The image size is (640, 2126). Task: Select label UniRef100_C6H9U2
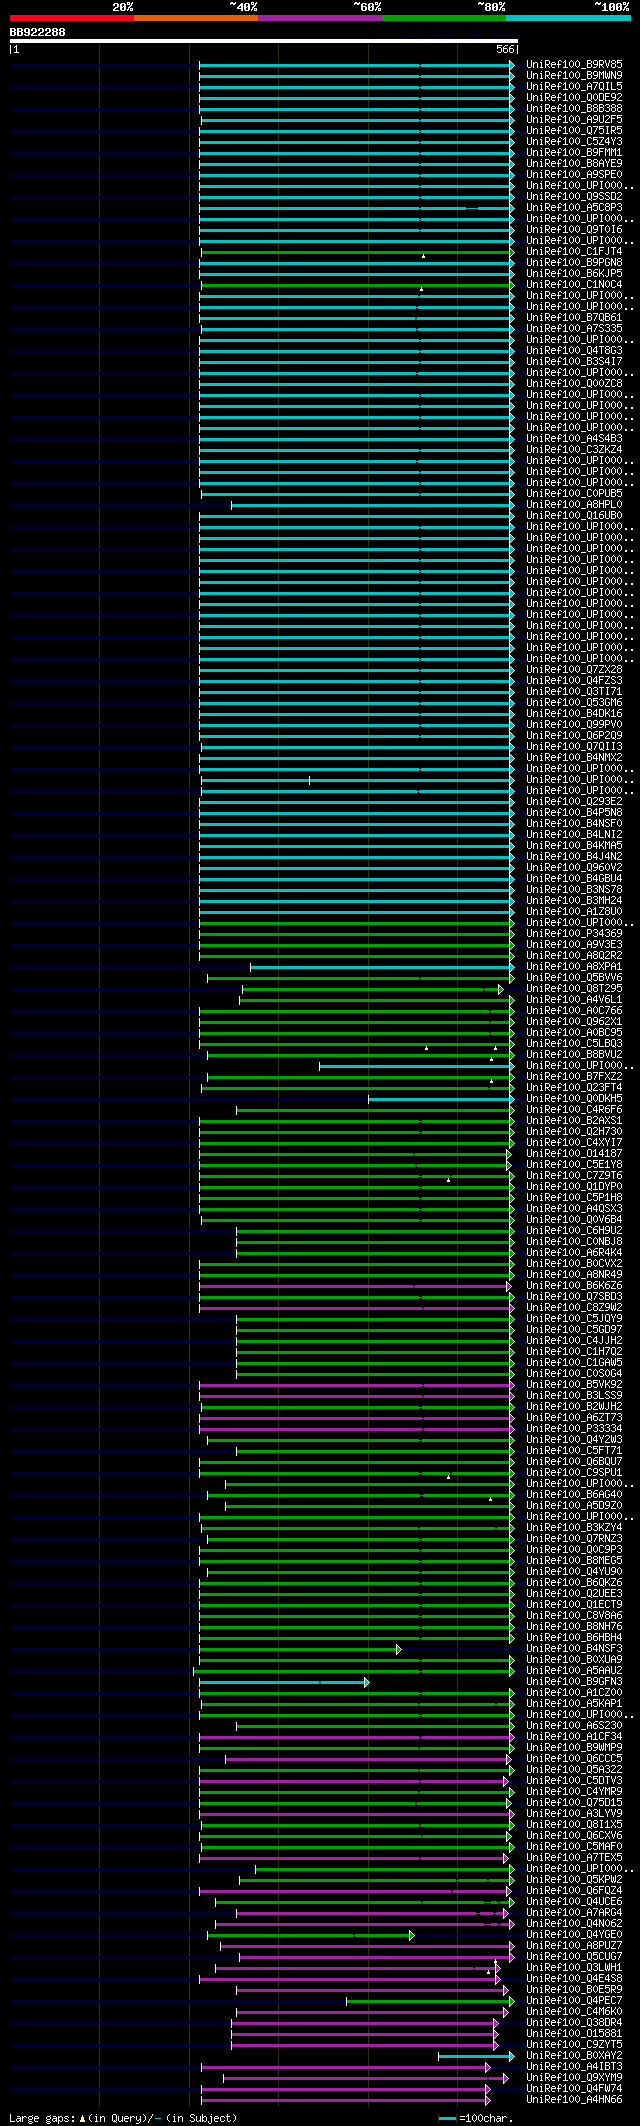(574, 1230)
